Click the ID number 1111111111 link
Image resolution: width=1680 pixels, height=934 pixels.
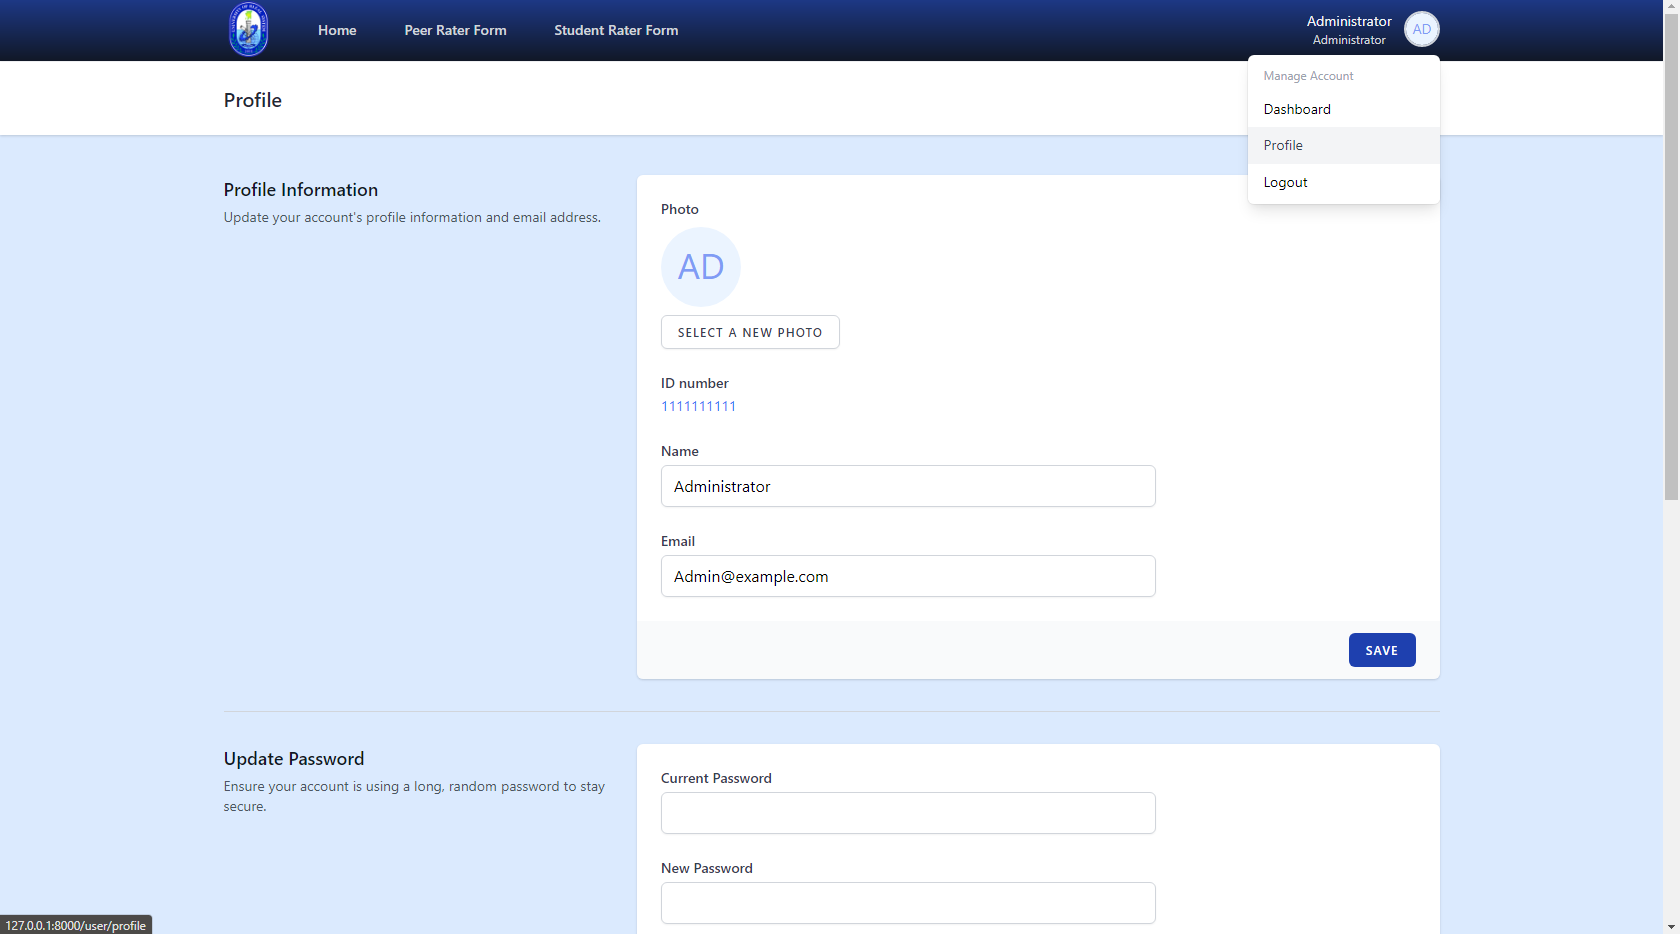point(698,406)
